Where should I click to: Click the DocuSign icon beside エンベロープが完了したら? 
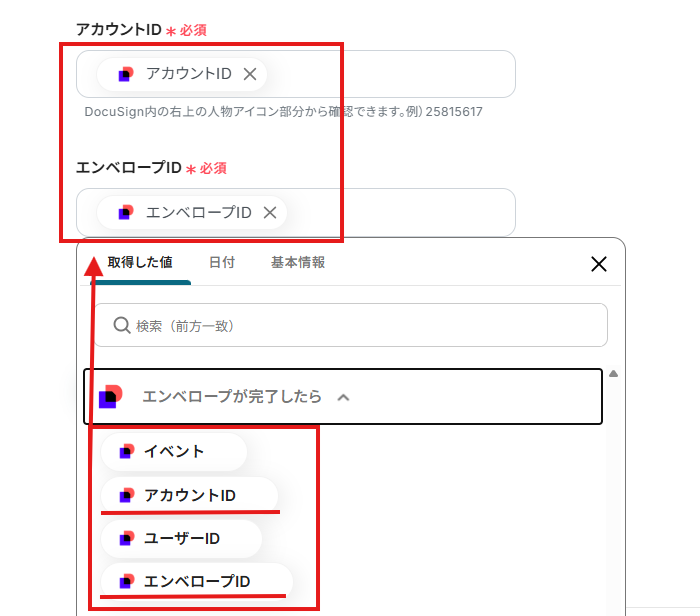click(111, 397)
